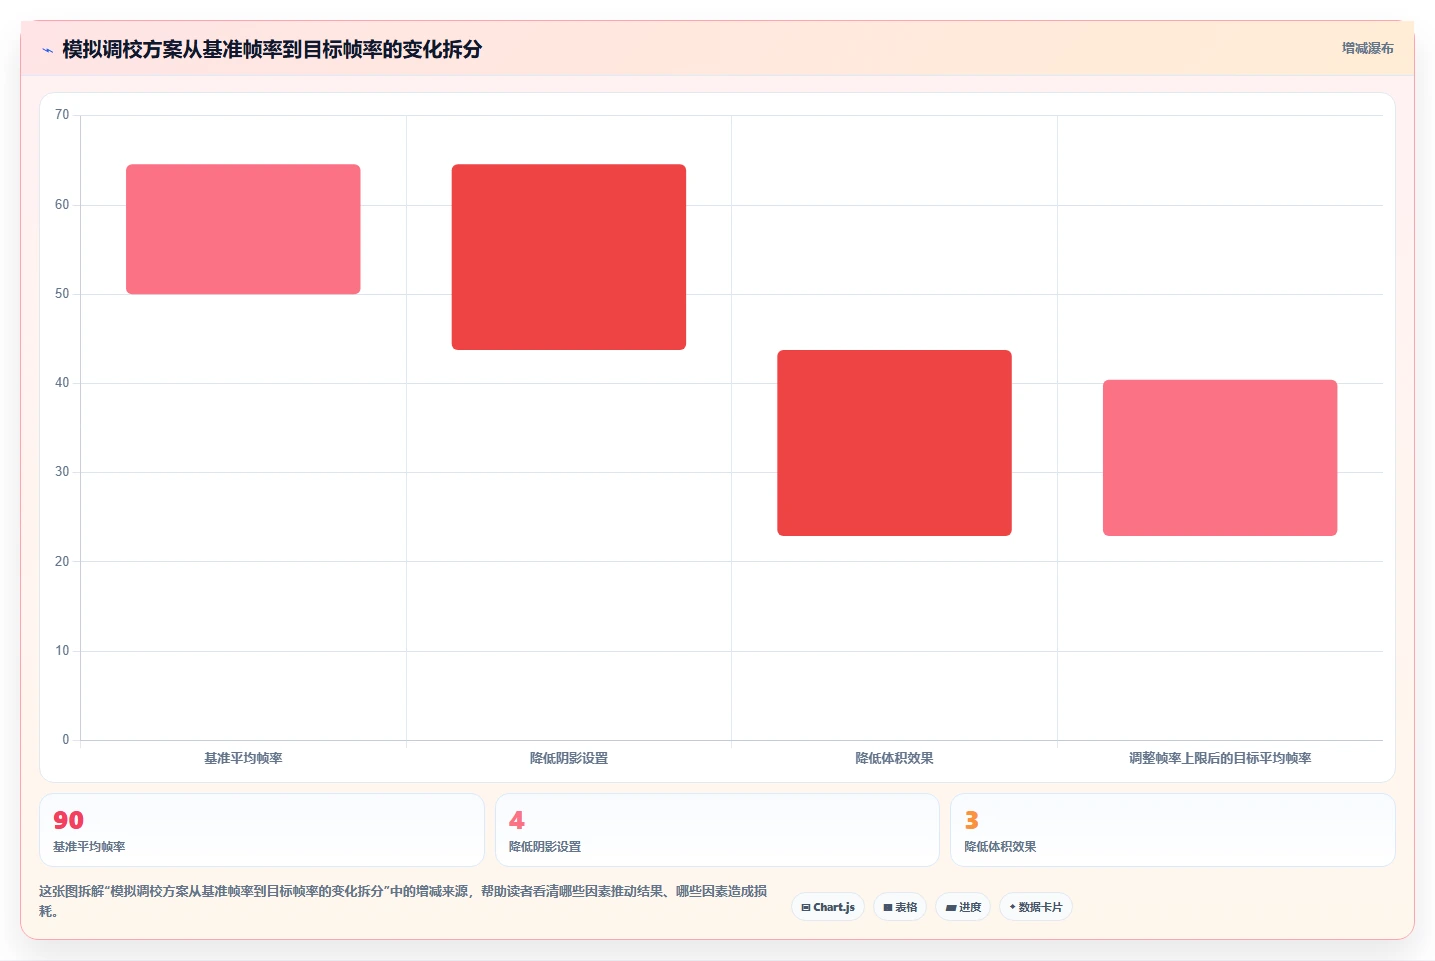
Task: Click the x-axis label 降低体积效果
Action: (894, 758)
